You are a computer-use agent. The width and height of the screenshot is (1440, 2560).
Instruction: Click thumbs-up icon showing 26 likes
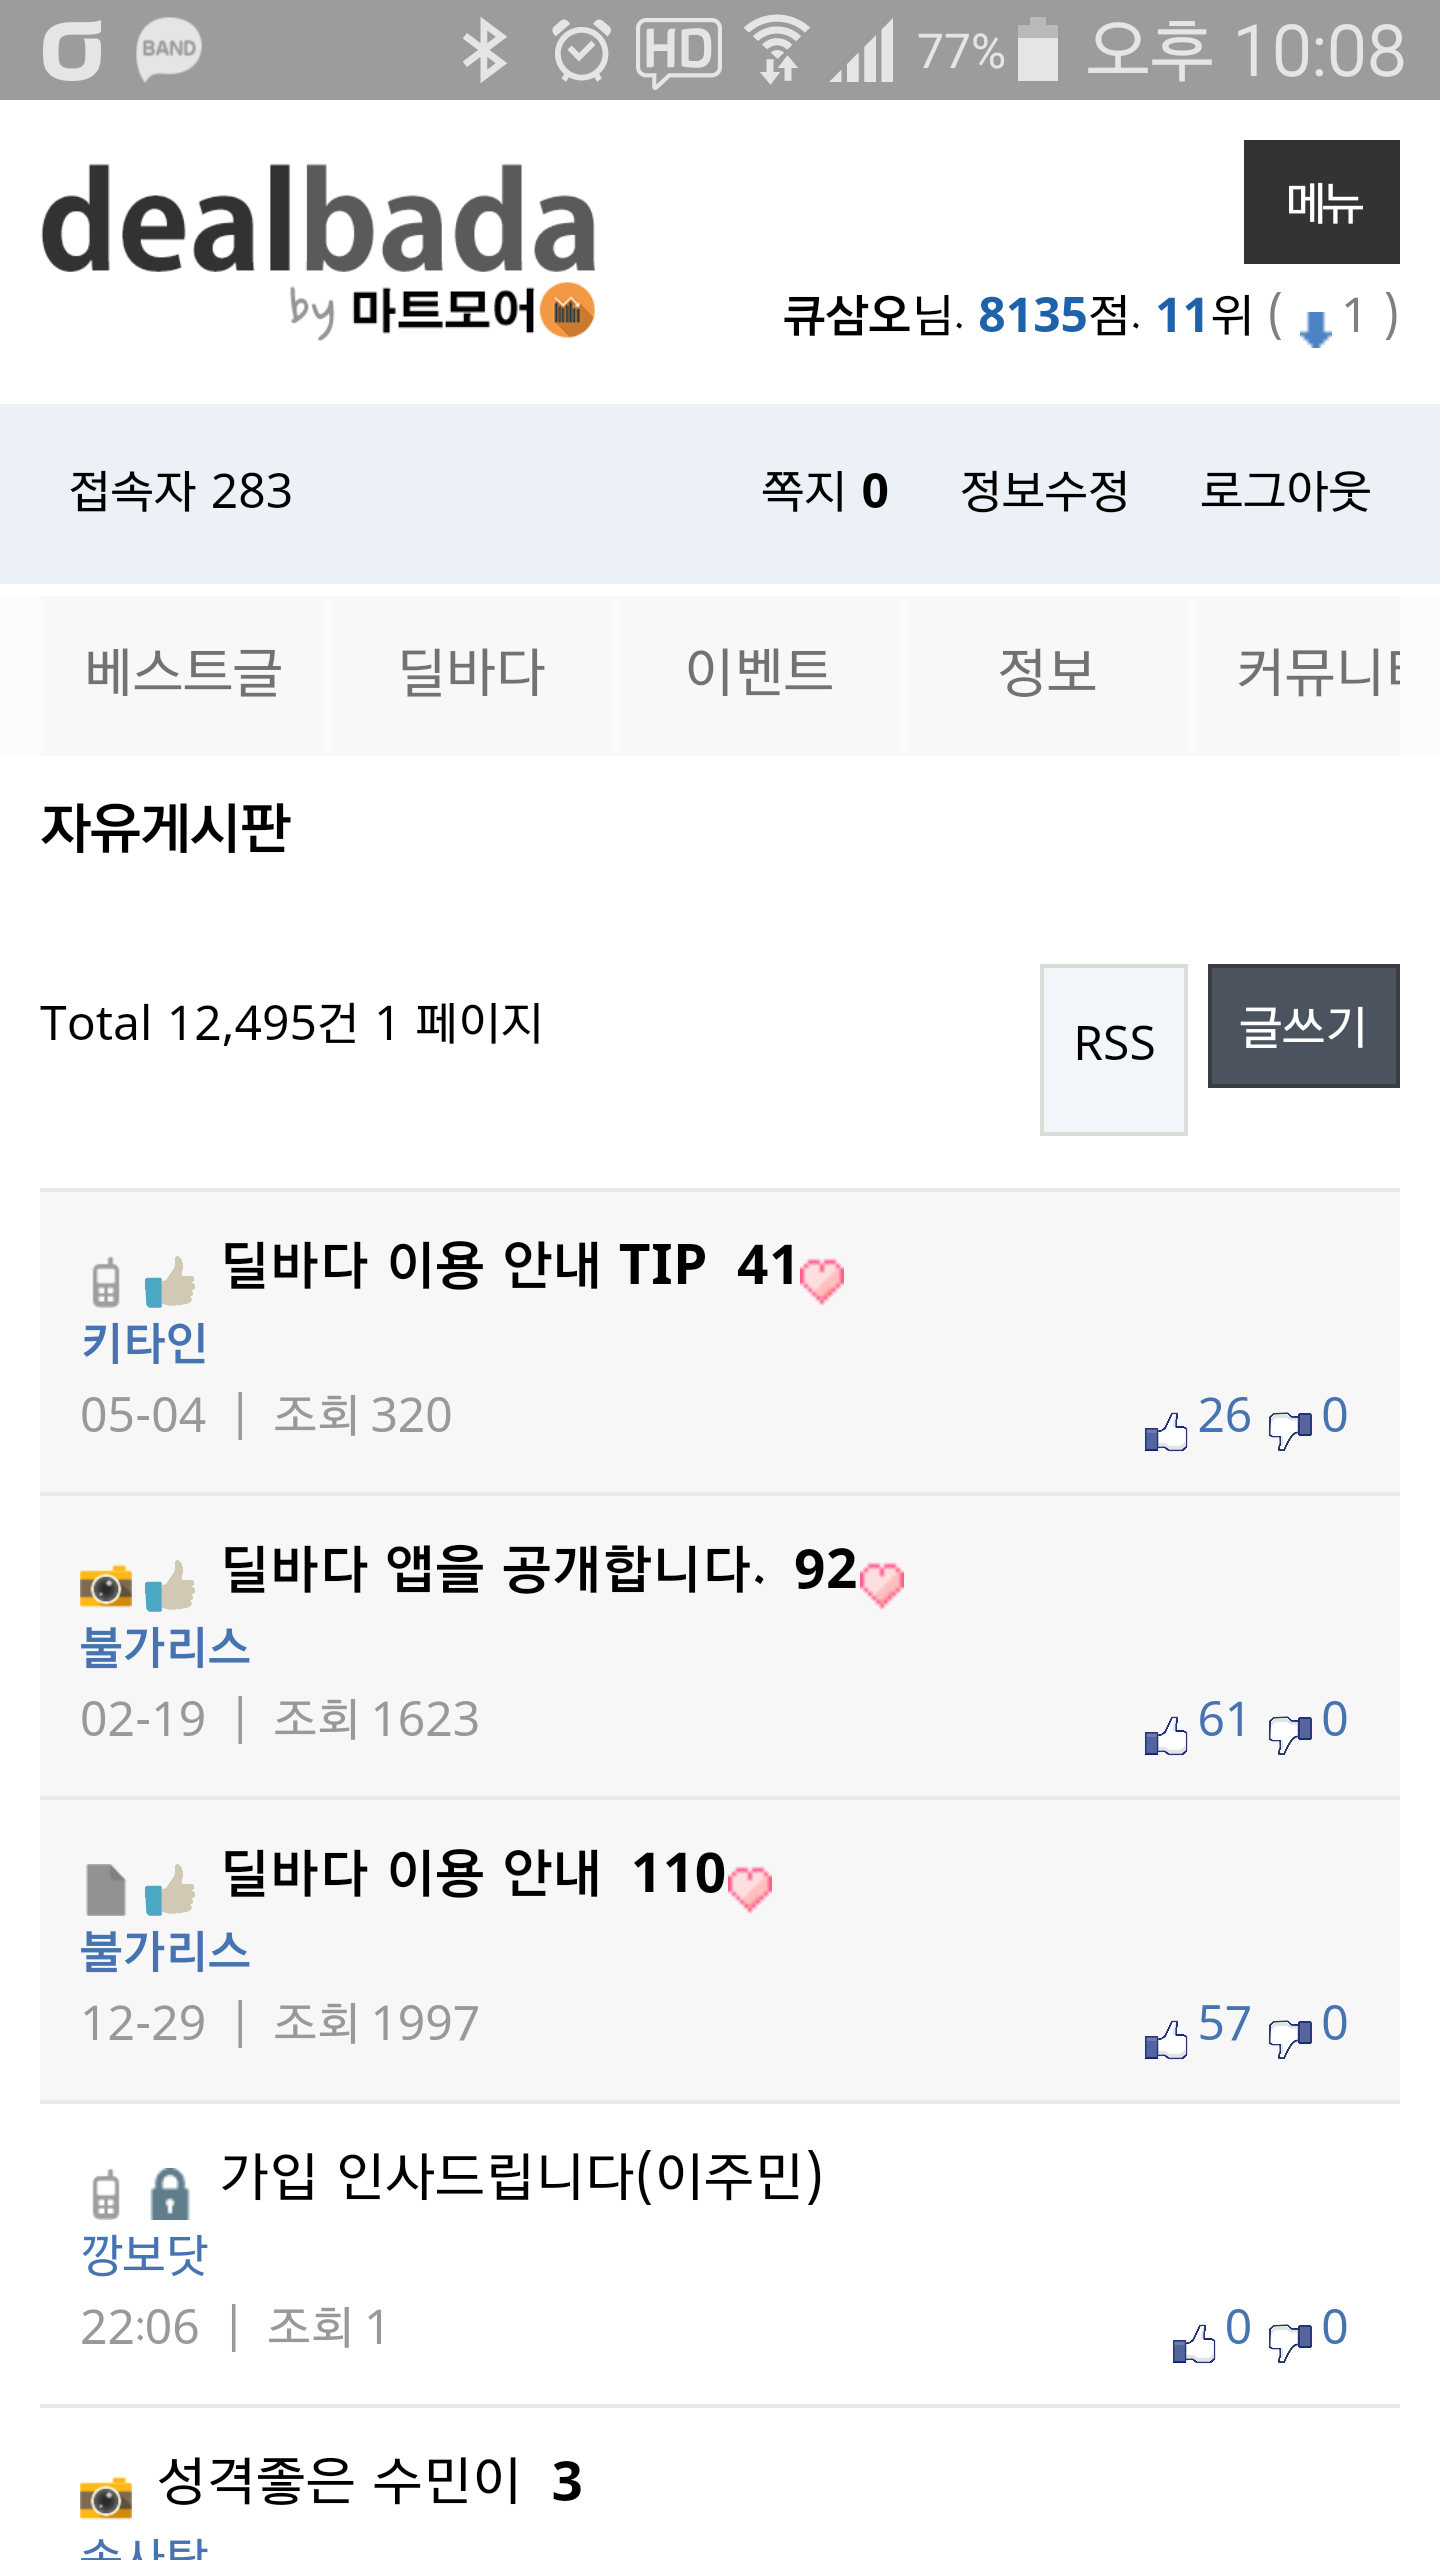[1166, 1432]
